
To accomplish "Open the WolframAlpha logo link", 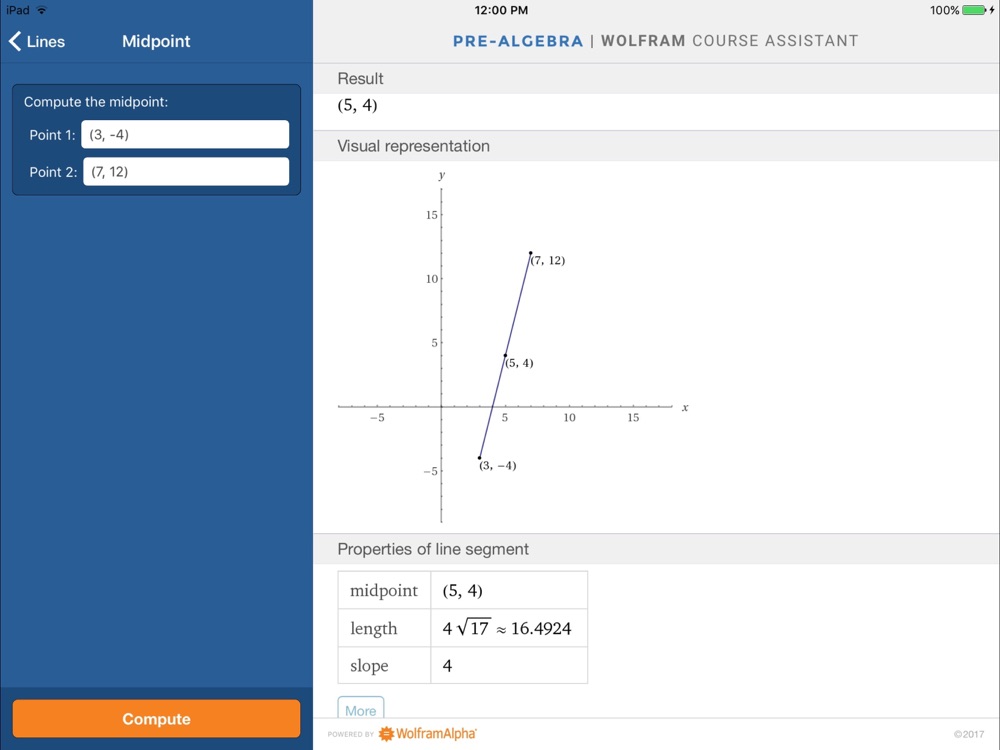I will click(x=428, y=733).
